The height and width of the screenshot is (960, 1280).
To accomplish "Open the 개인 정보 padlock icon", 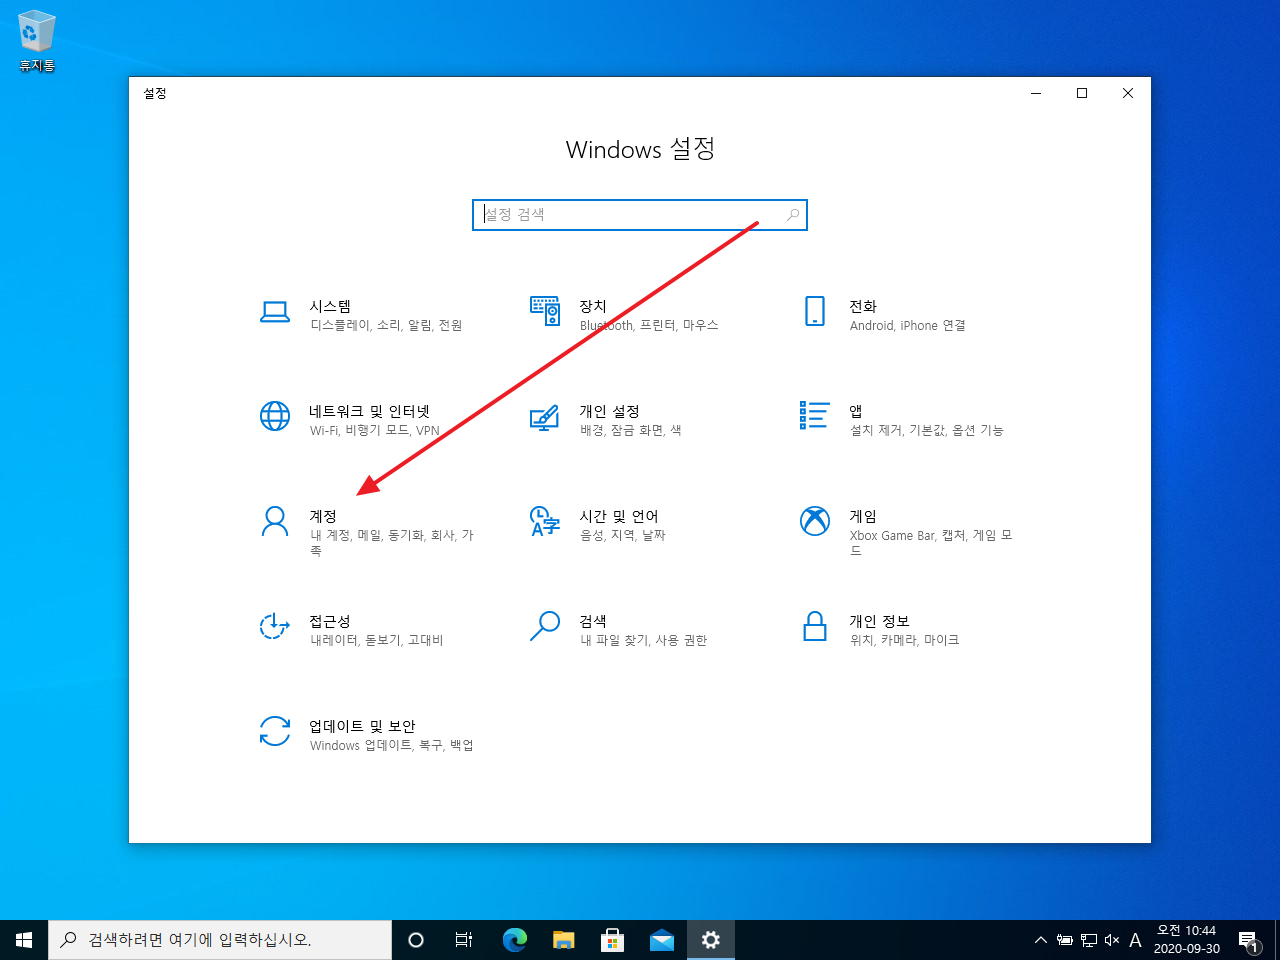I will coord(815,626).
